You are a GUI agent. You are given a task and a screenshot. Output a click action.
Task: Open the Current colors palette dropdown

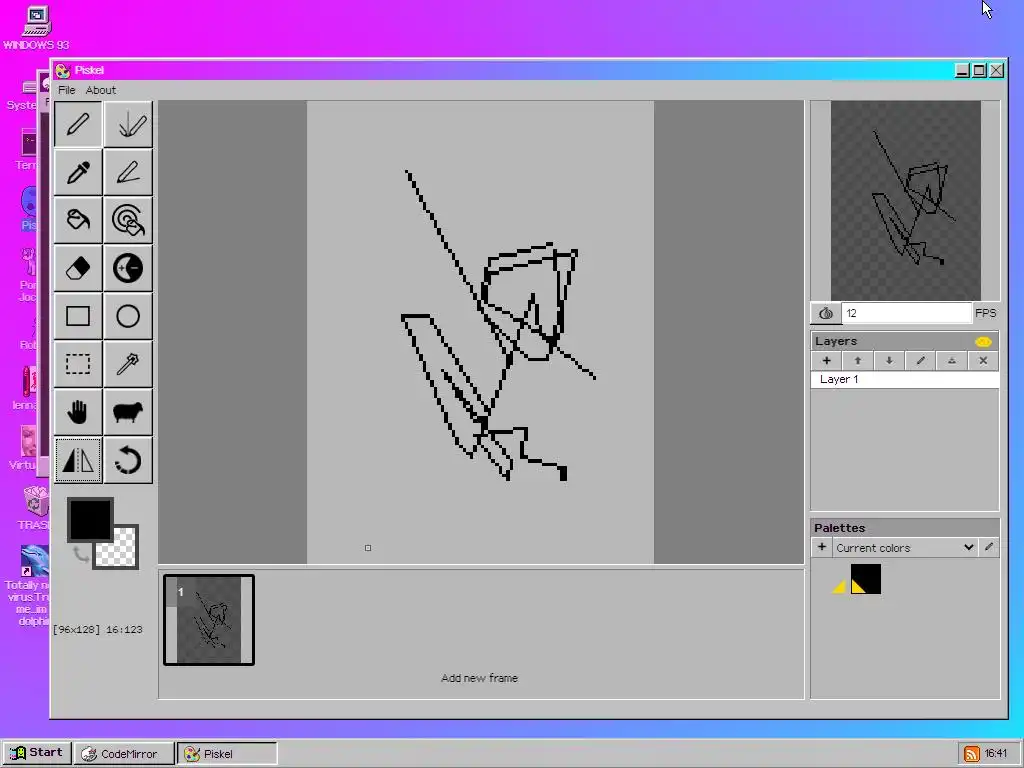click(904, 547)
